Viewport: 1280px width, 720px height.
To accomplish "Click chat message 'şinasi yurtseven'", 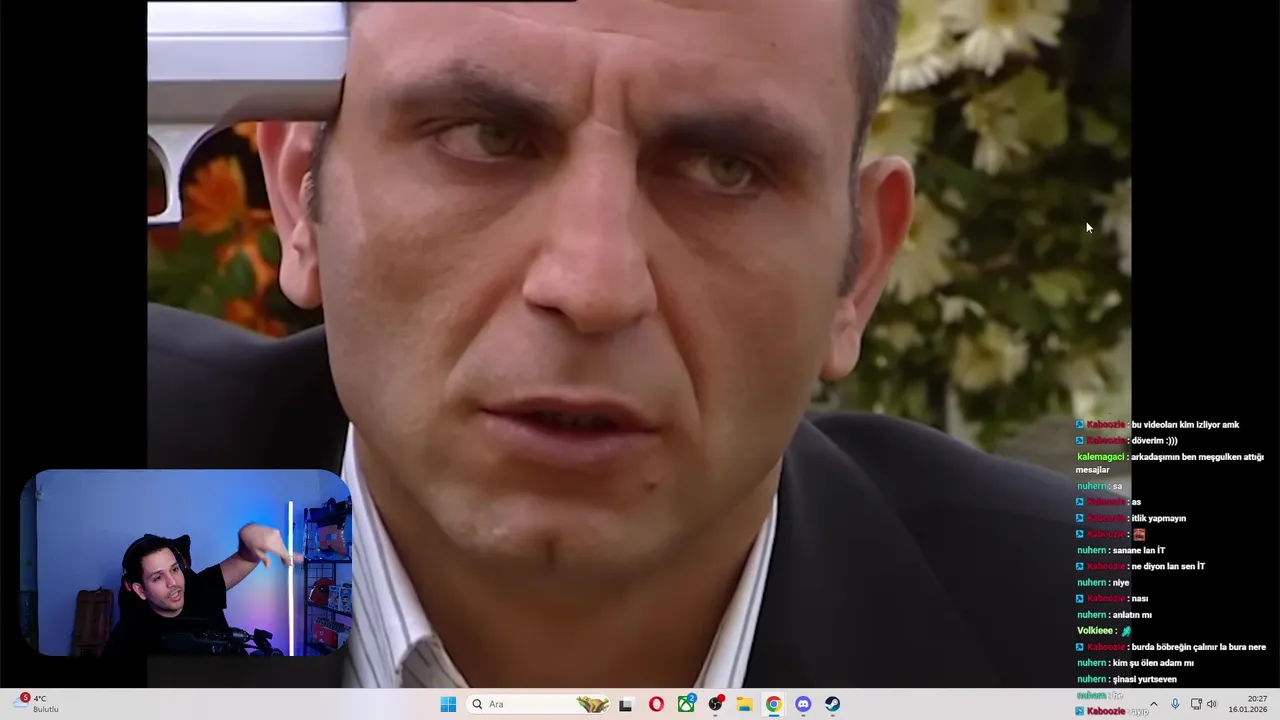I will tap(1144, 679).
